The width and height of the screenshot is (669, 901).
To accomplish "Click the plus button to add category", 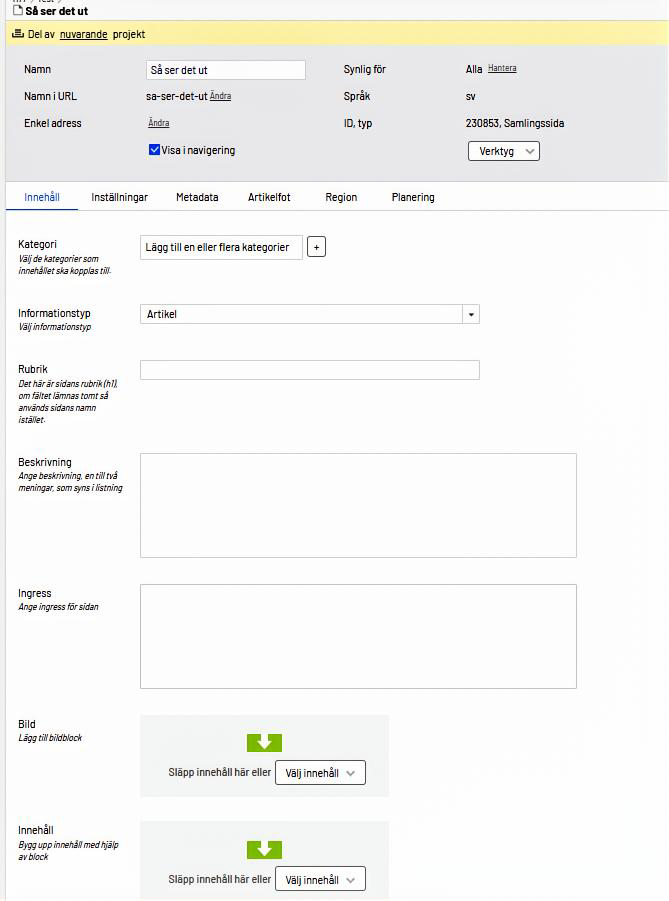I will (x=316, y=247).
